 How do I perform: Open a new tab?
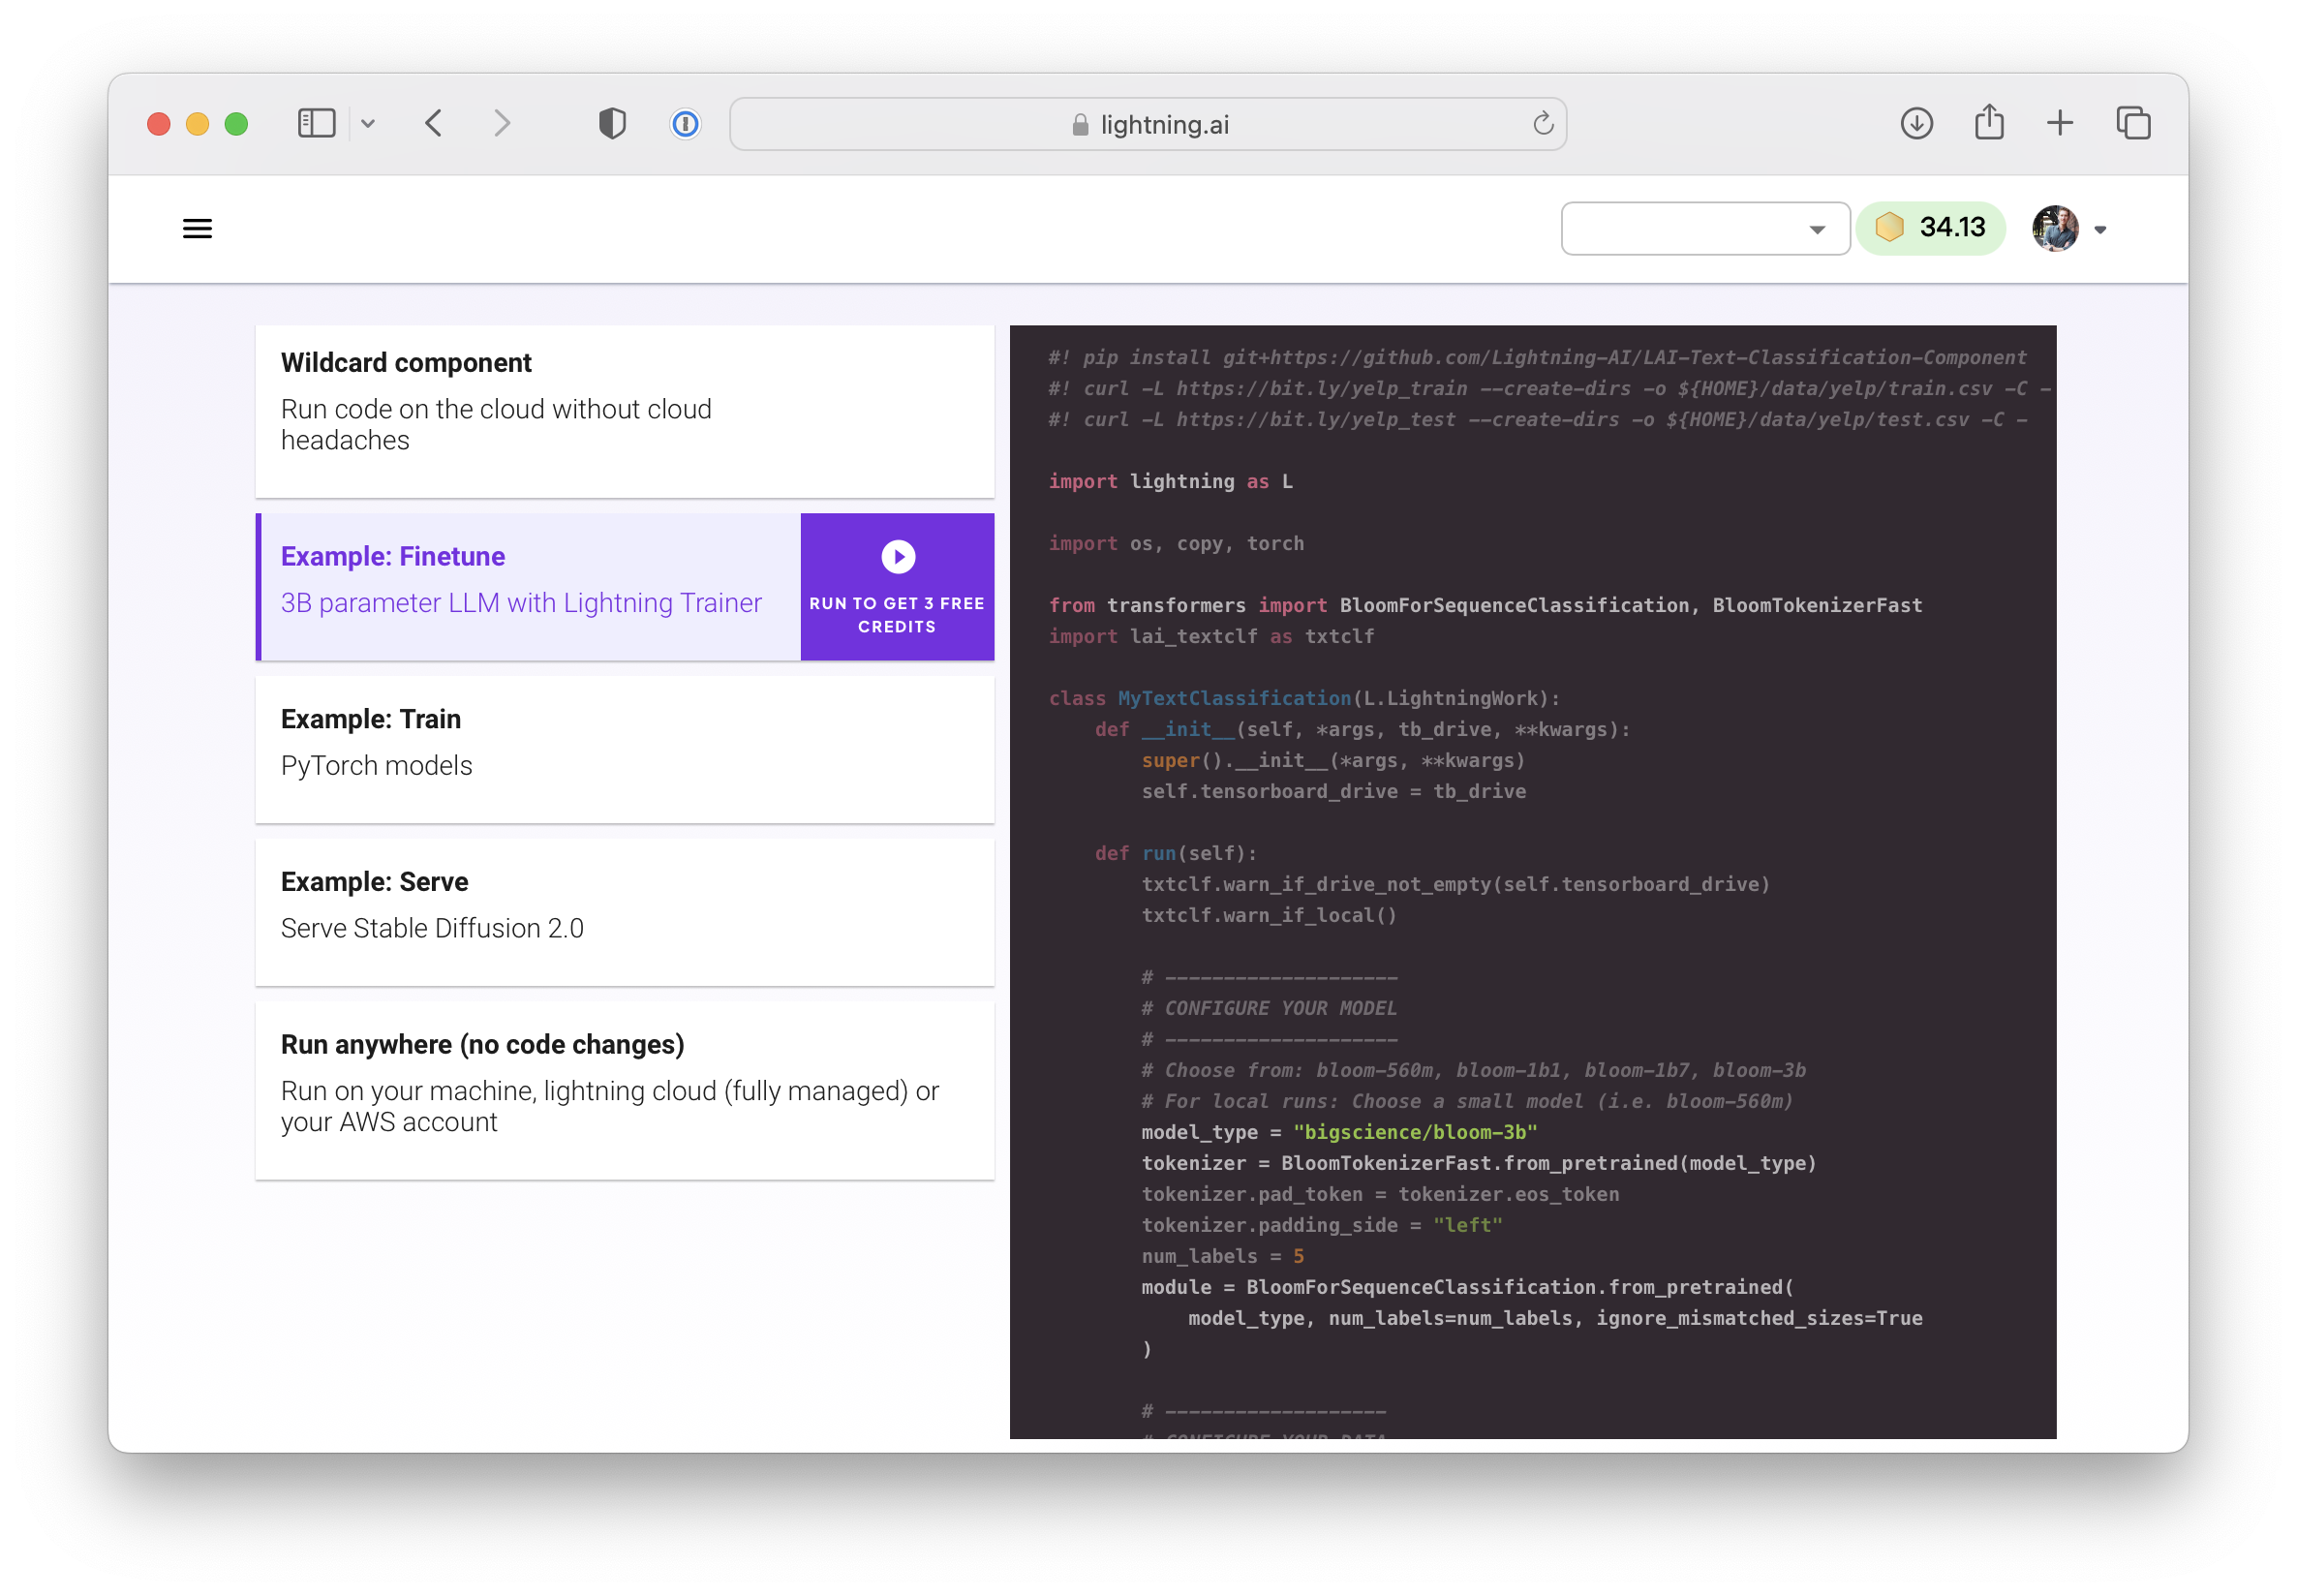point(2060,124)
